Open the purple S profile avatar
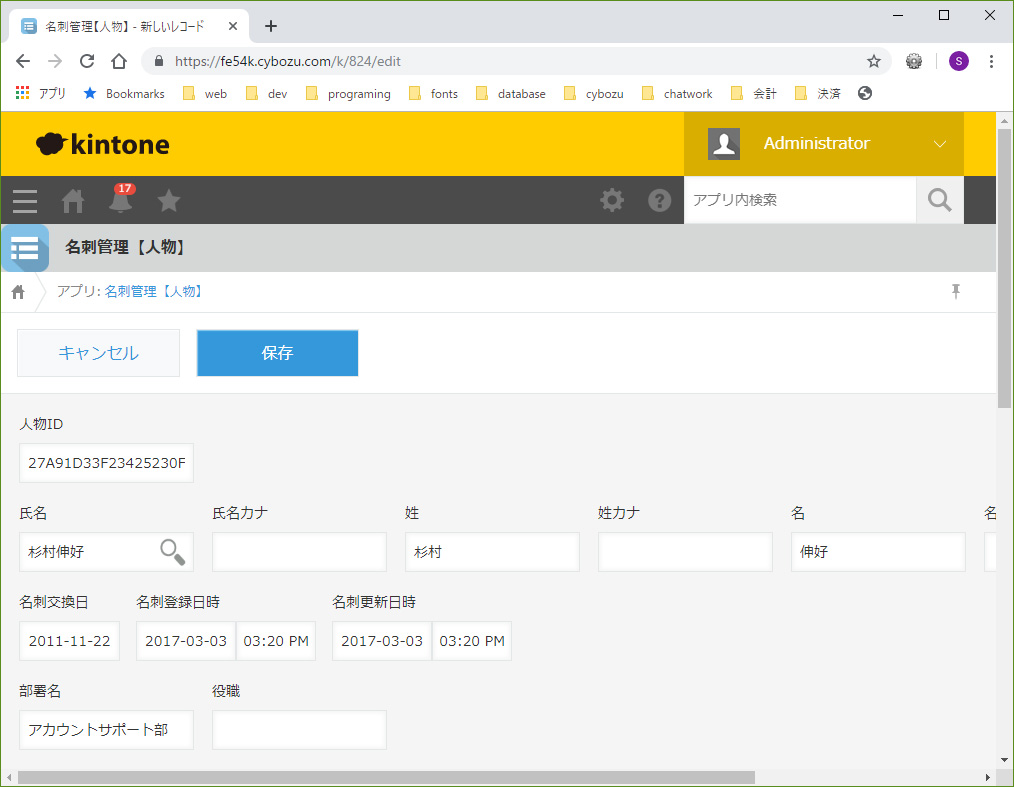 [x=958, y=61]
